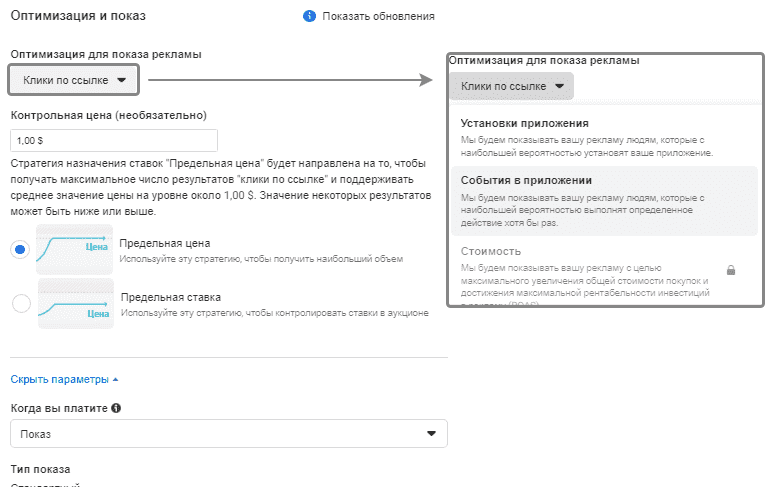Open the right Клики по ссылке dropdown
The height and width of the screenshot is (487, 765).
(x=512, y=86)
